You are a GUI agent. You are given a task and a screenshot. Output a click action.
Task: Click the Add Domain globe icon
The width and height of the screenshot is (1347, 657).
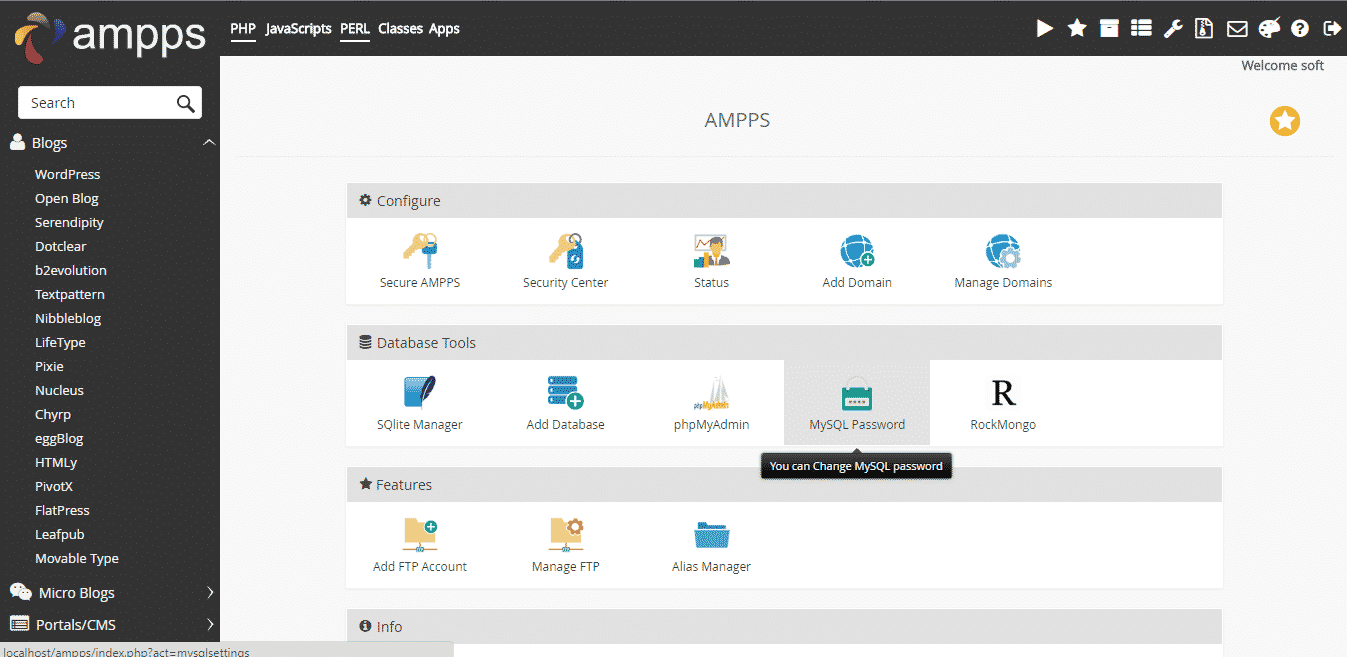click(x=857, y=250)
